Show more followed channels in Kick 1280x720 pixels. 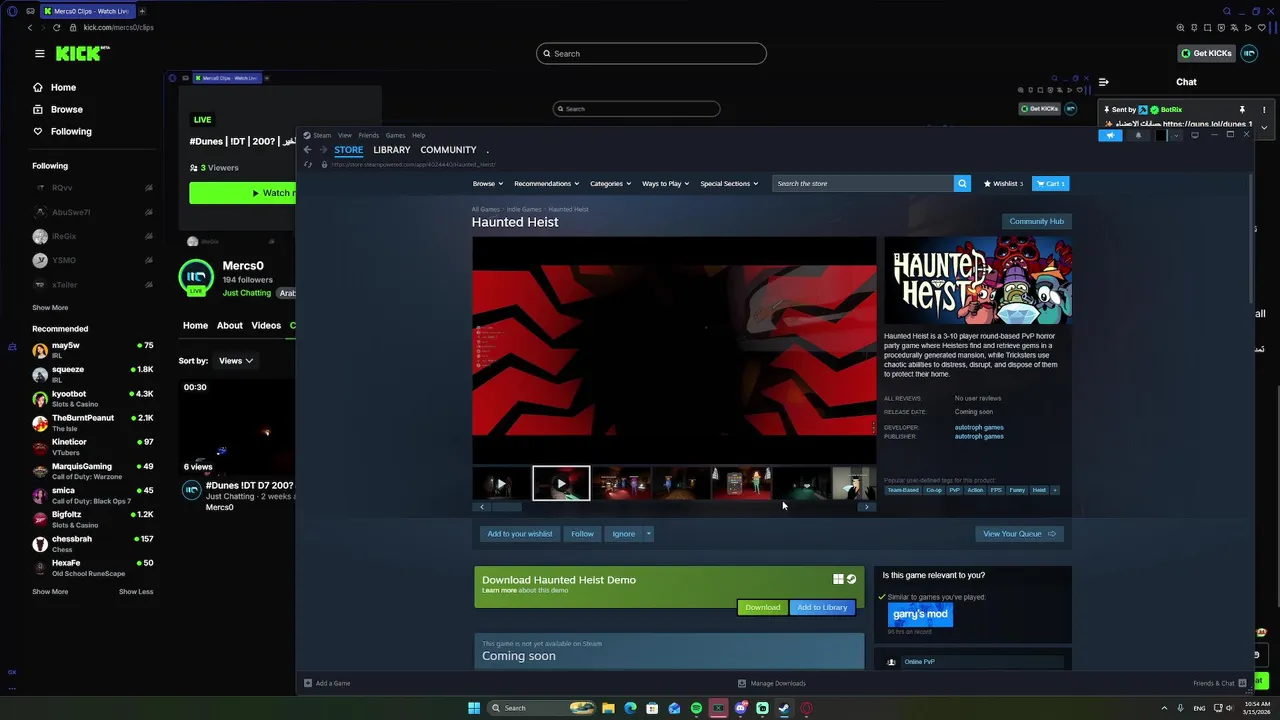pyautogui.click(x=50, y=308)
